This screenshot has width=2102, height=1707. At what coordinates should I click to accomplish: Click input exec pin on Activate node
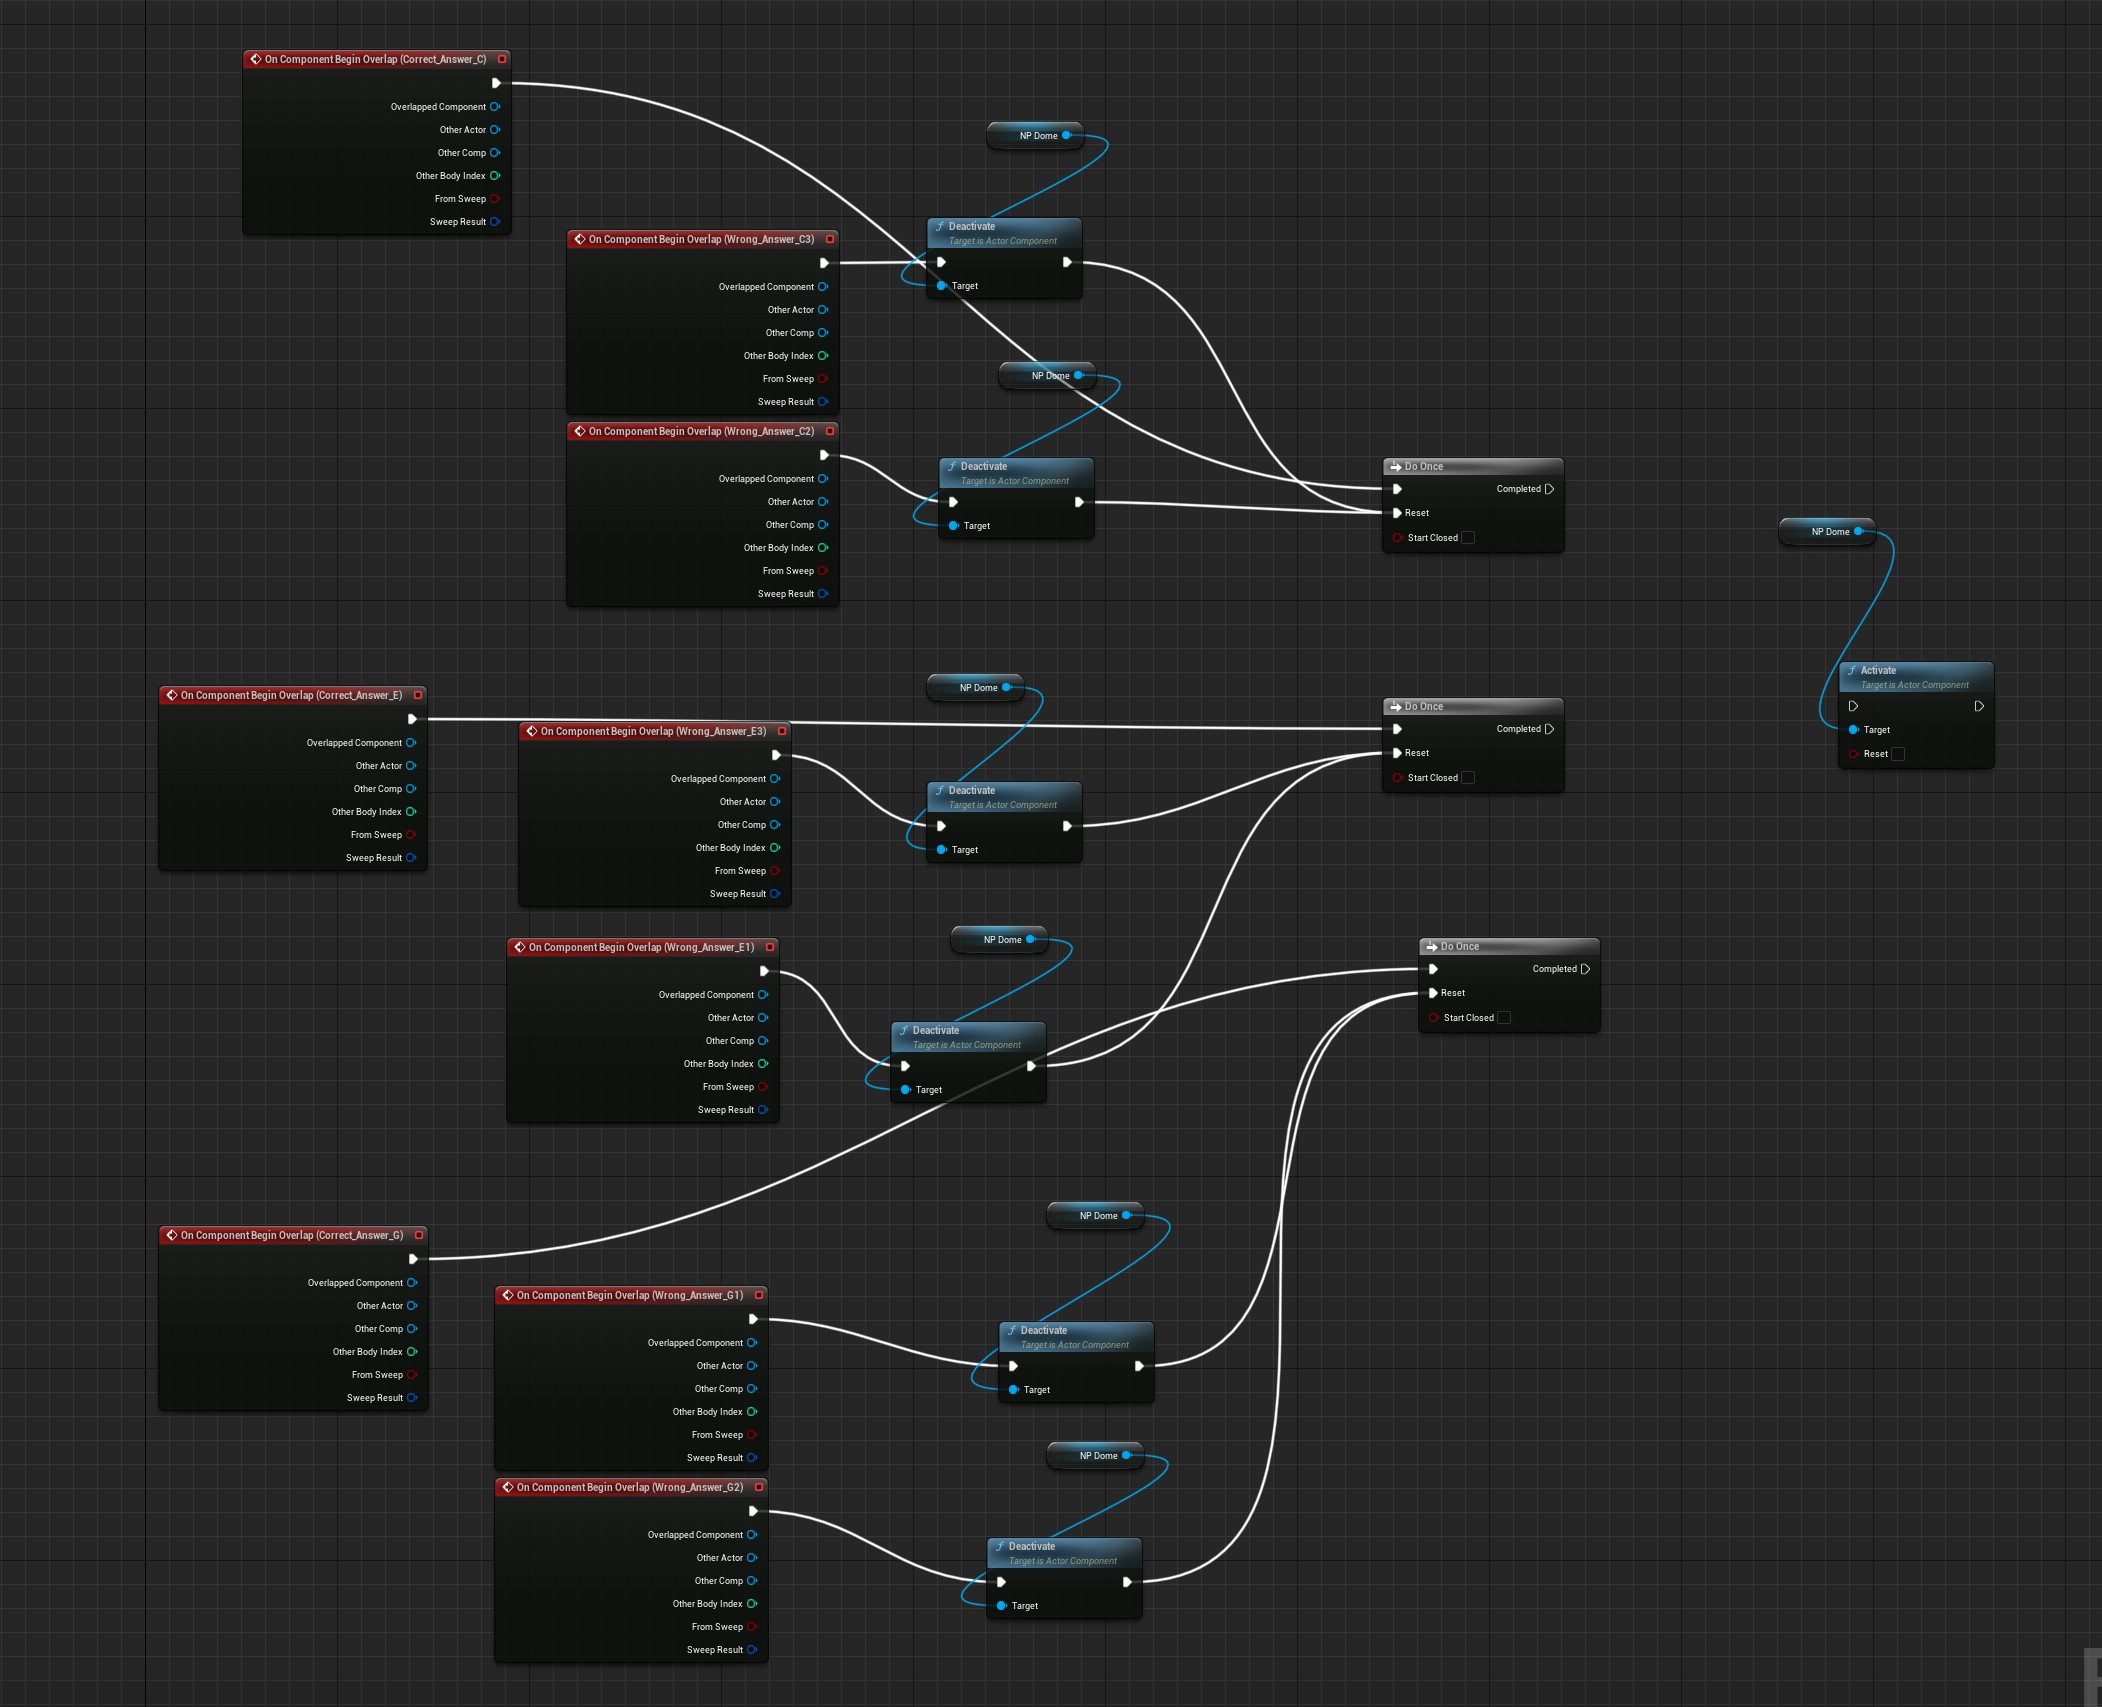click(1853, 706)
